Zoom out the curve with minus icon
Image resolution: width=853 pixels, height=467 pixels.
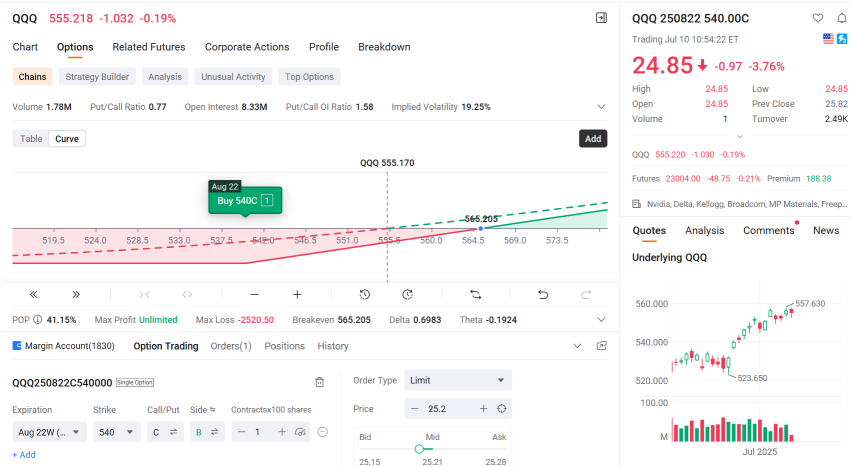254,294
